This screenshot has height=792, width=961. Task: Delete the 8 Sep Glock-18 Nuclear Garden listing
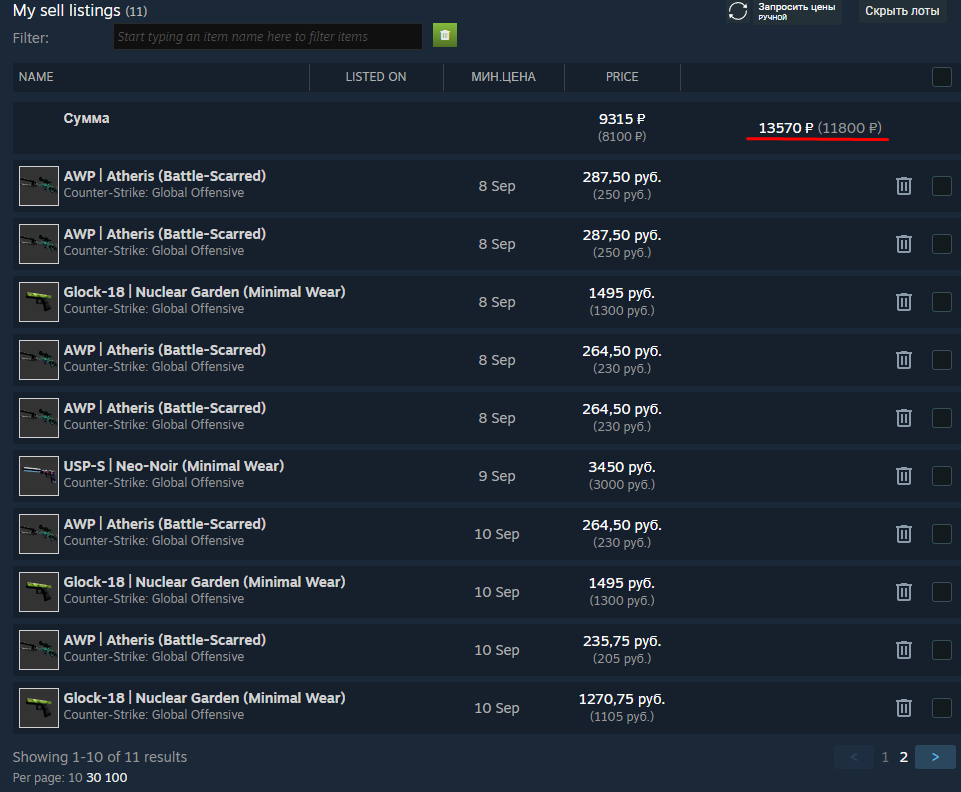pos(903,302)
